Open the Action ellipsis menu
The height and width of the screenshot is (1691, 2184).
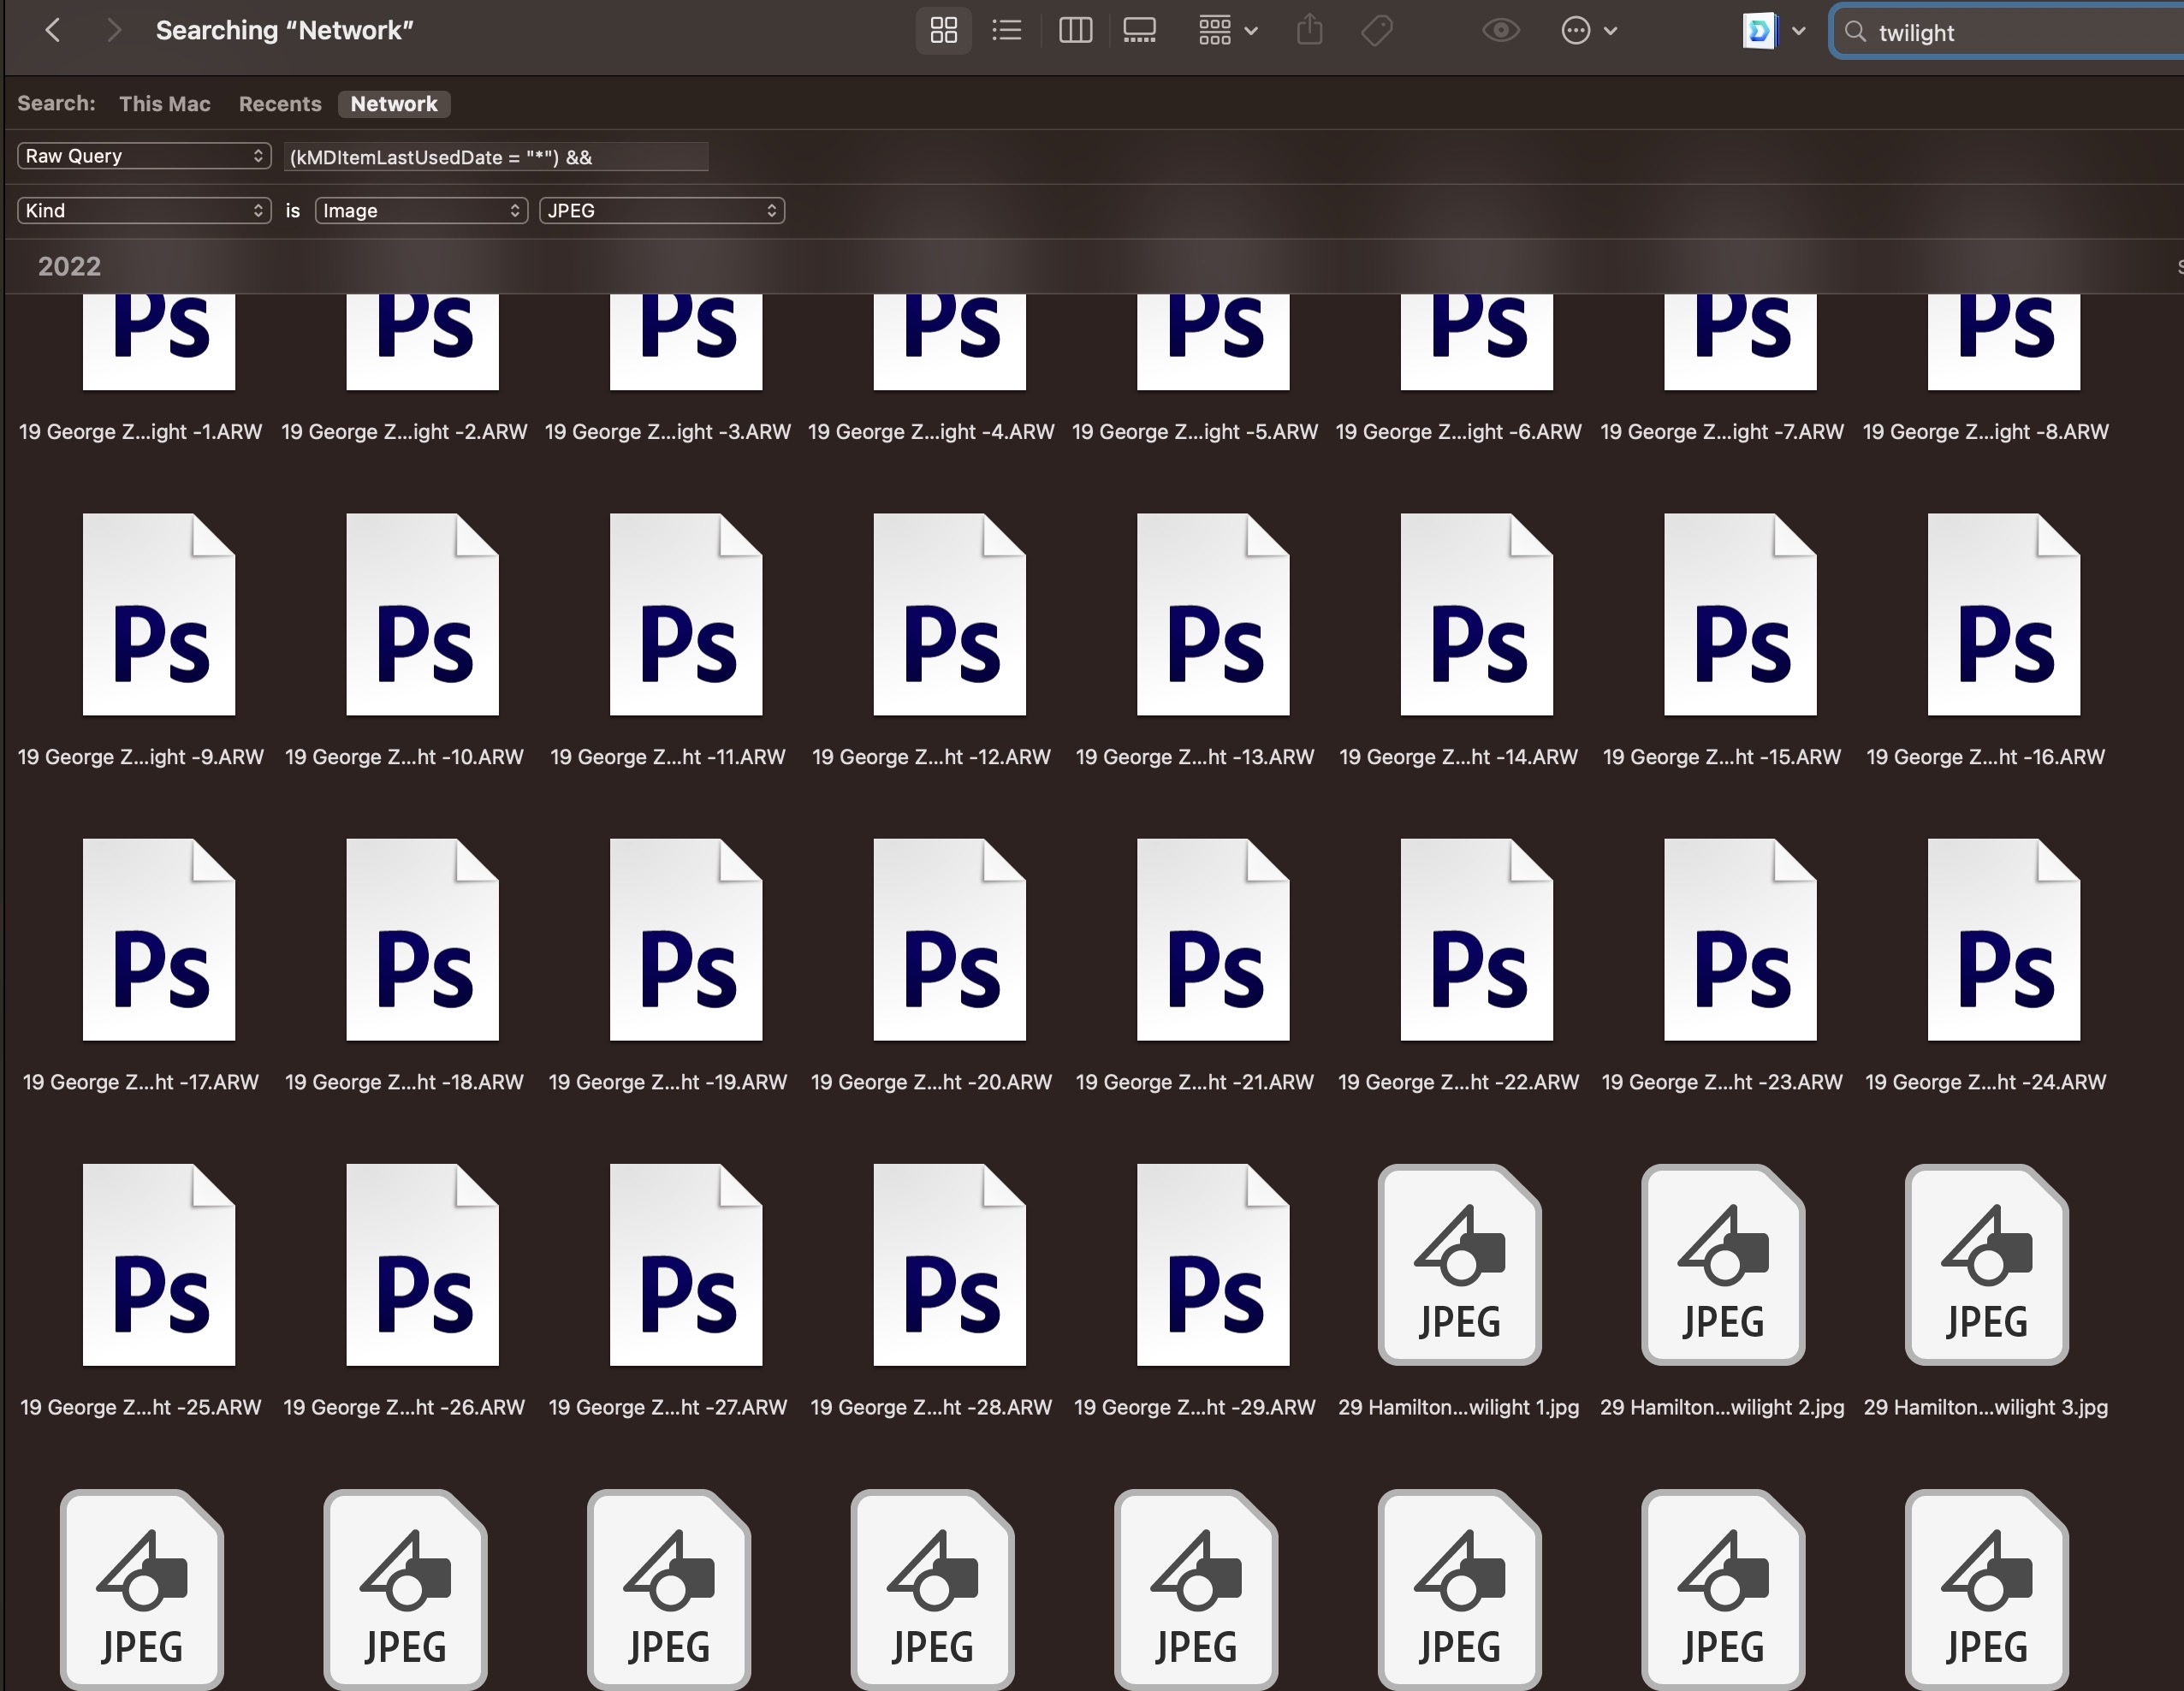[x=1588, y=31]
